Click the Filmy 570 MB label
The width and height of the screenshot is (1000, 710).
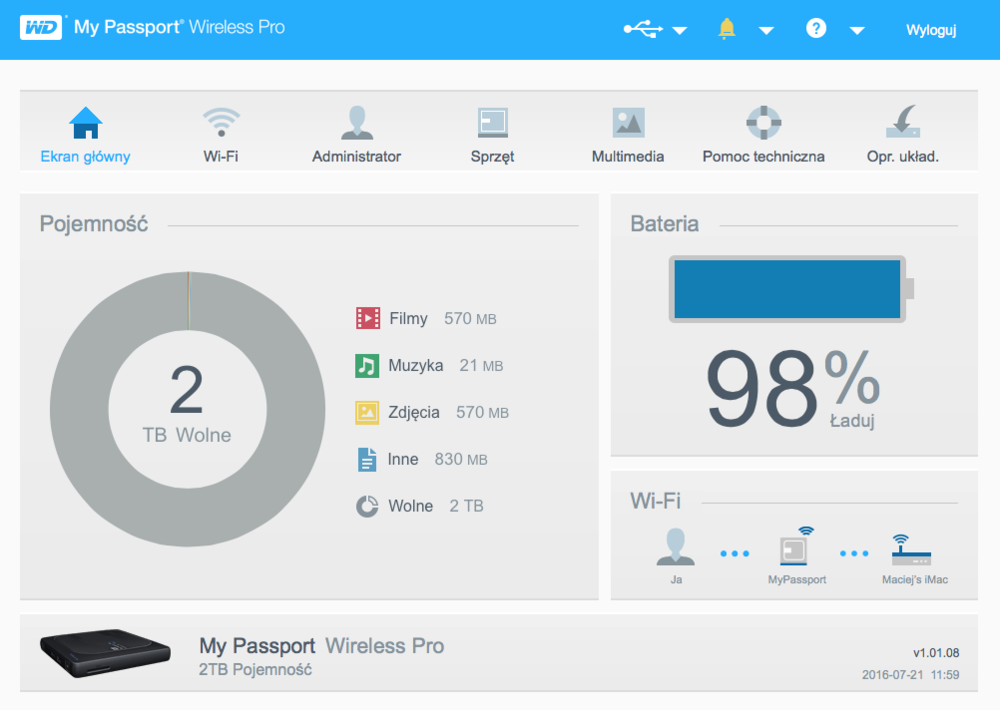[443, 318]
